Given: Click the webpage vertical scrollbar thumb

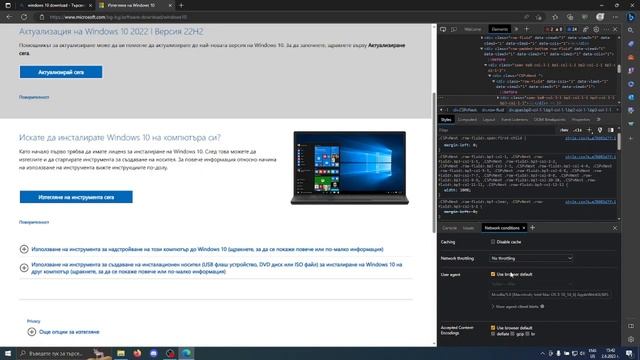Looking at the screenshot, I should pos(434,162).
